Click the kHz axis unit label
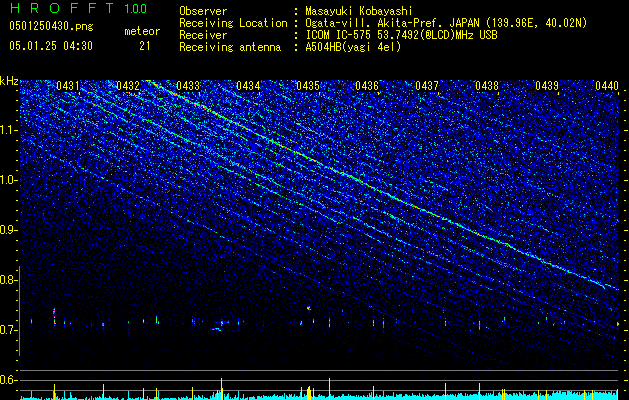The width and height of the screenshot is (629, 400). point(9,81)
